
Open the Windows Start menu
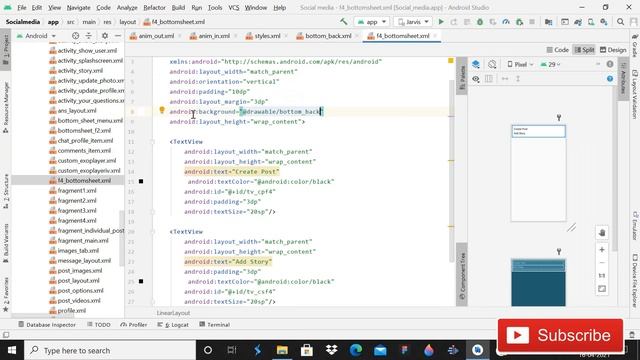tap(12, 350)
